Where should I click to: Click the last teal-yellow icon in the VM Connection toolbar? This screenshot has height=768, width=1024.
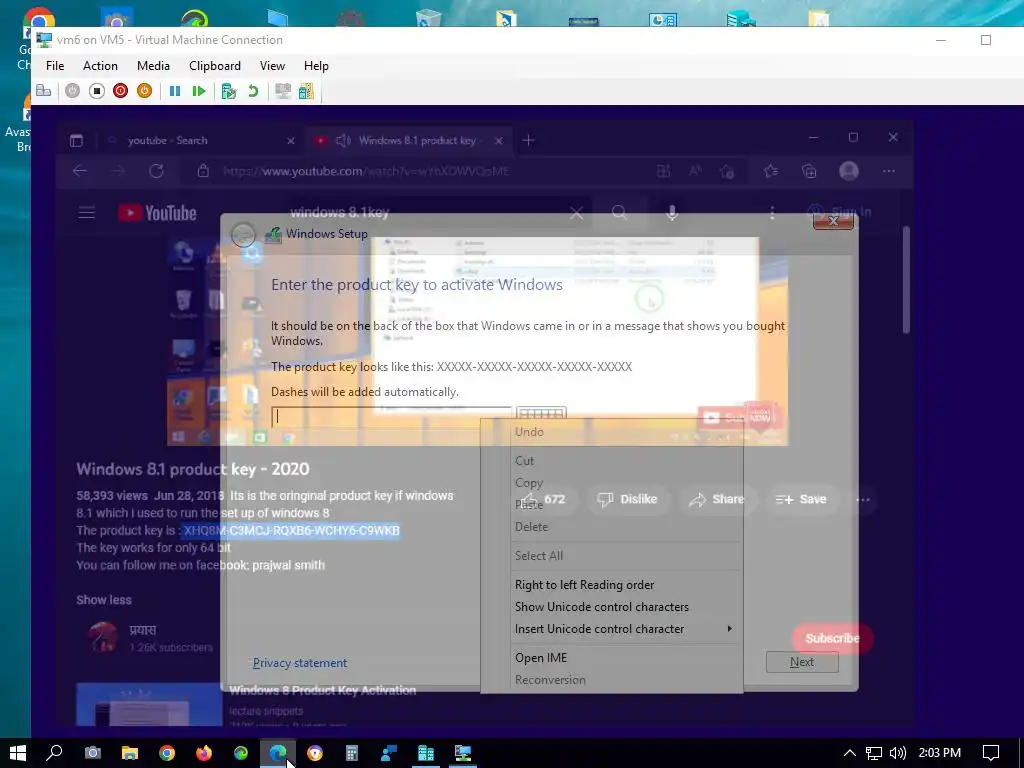click(x=306, y=91)
